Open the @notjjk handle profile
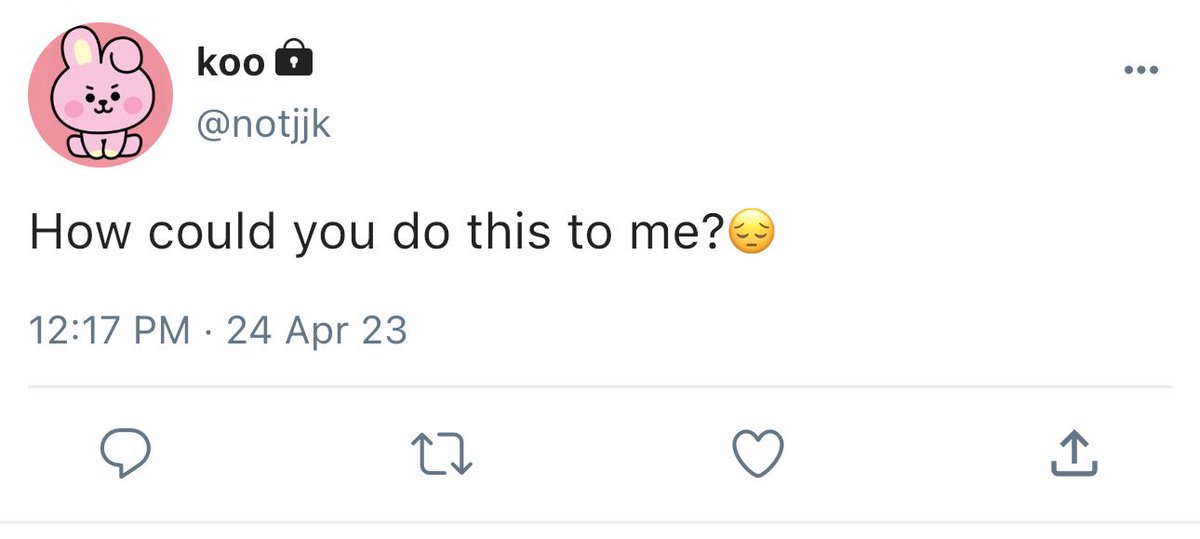The image size is (1200, 539). click(264, 123)
